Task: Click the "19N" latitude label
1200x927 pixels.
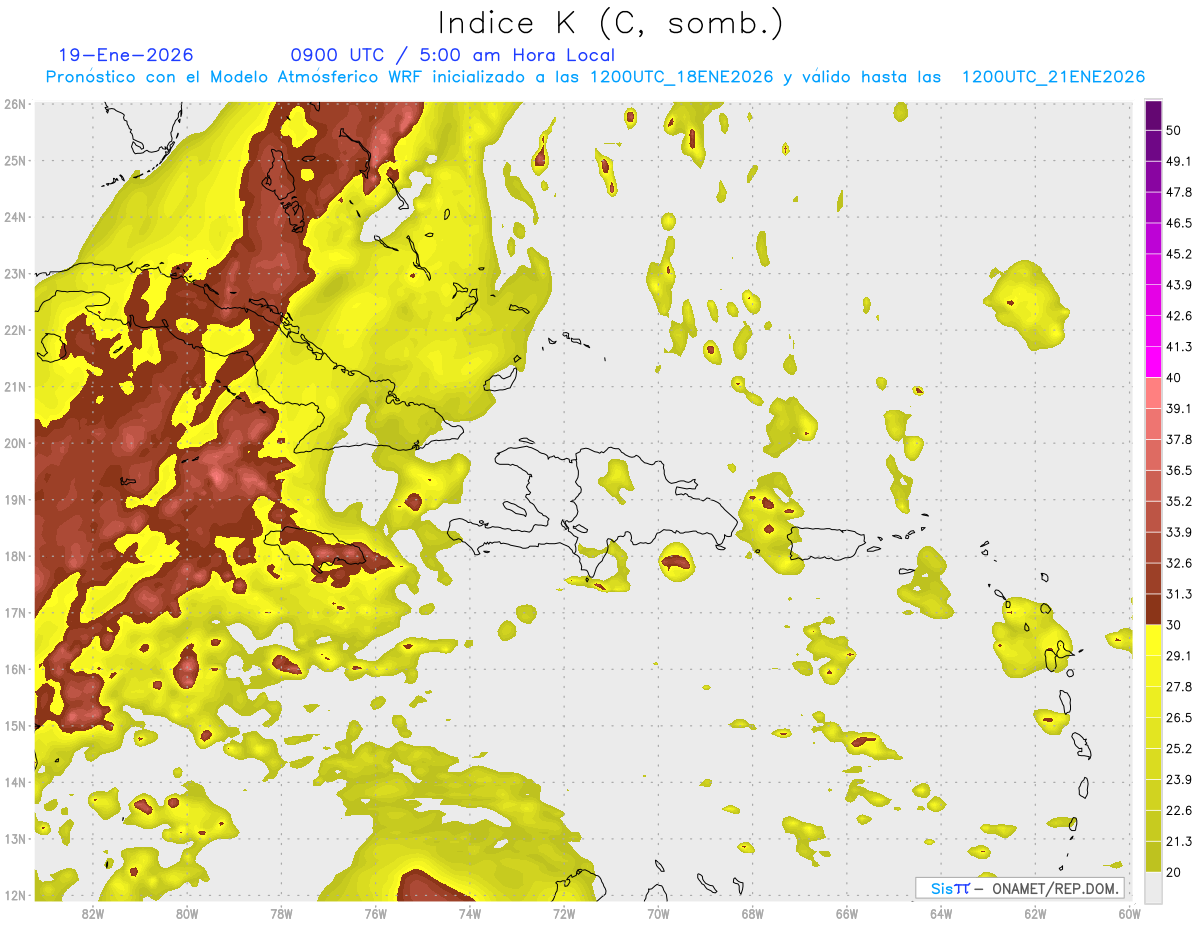Action: click(16, 499)
